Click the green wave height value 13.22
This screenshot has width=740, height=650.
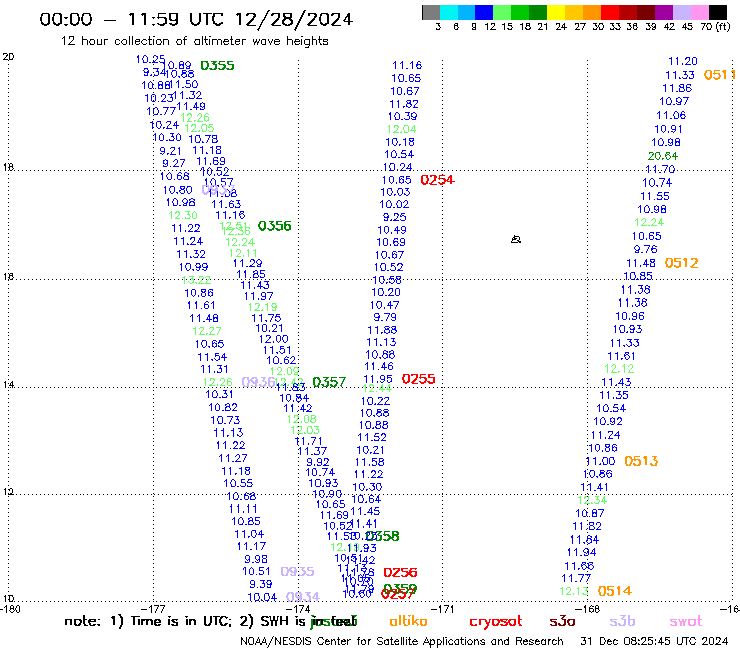point(196,280)
